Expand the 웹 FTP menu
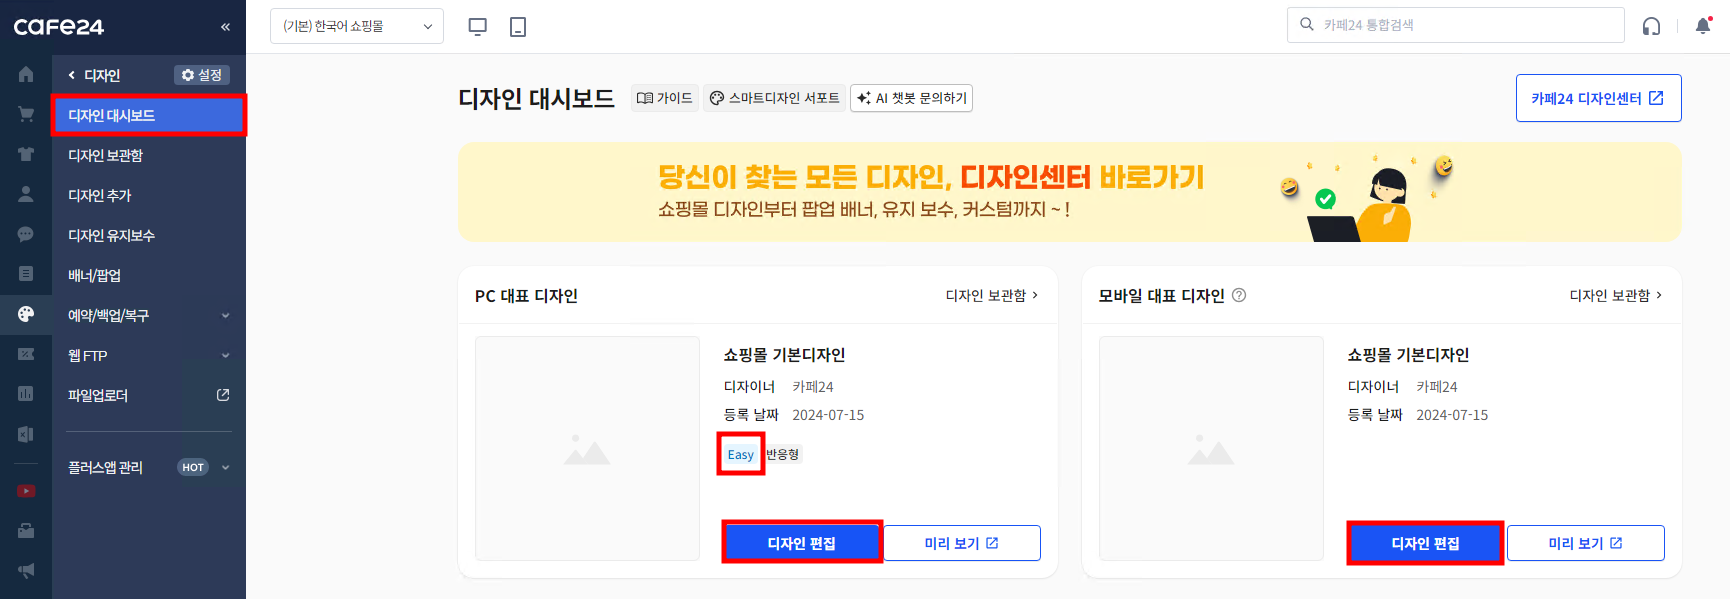This screenshot has width=1730, height=599. pyautogui.click(x=149, y=355)
